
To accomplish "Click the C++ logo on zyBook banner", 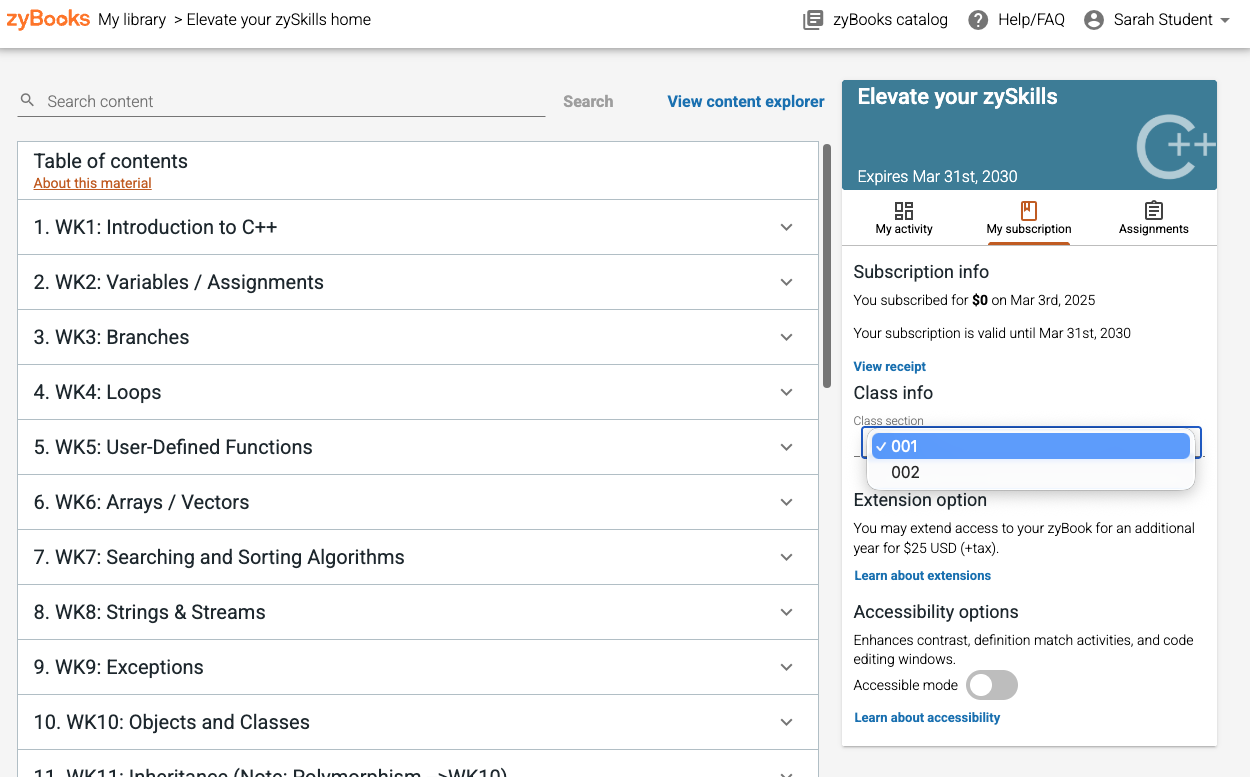I will tap(1176, 147).
